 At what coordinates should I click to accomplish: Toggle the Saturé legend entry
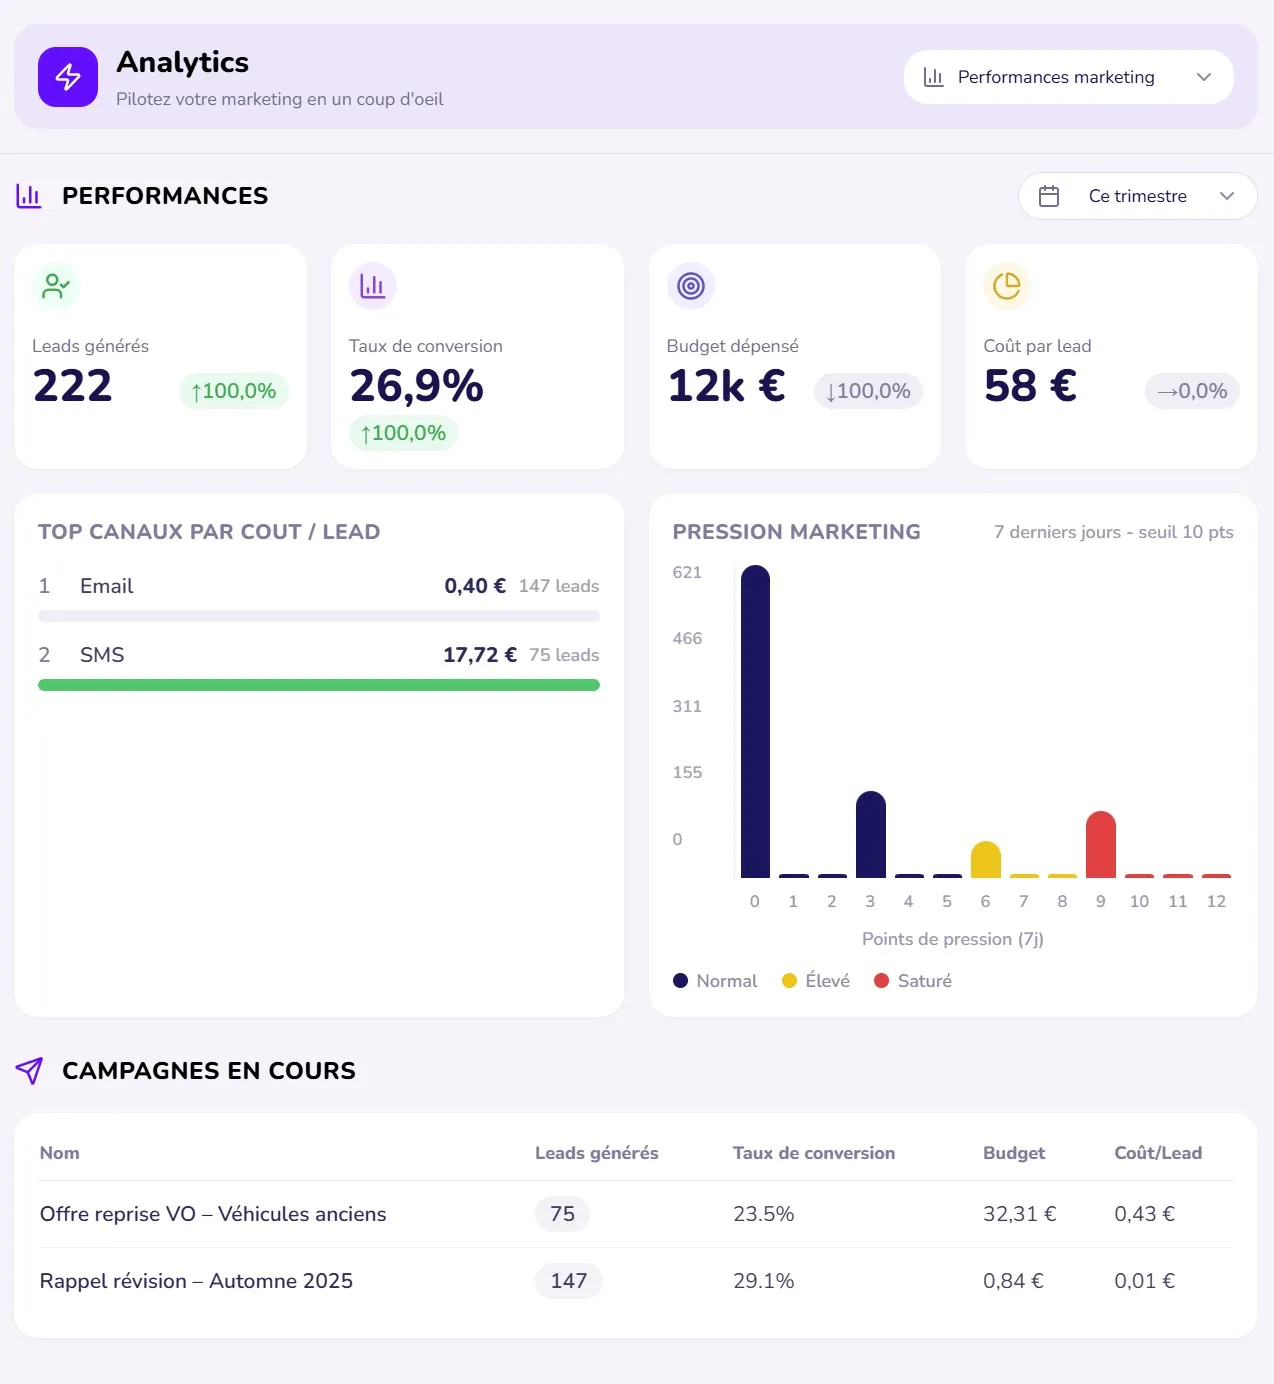tap(913, 981)
